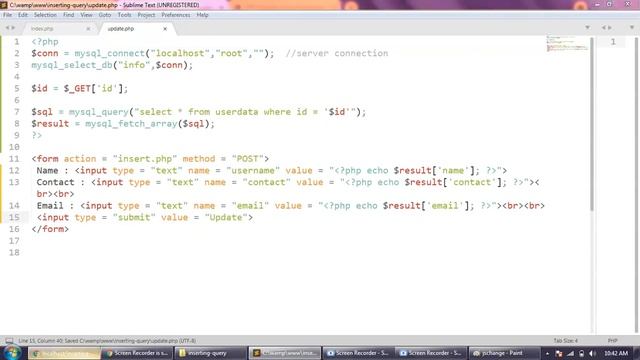Click line number 18 in the gutter
The image size is (640, 360).
point(14,253)
